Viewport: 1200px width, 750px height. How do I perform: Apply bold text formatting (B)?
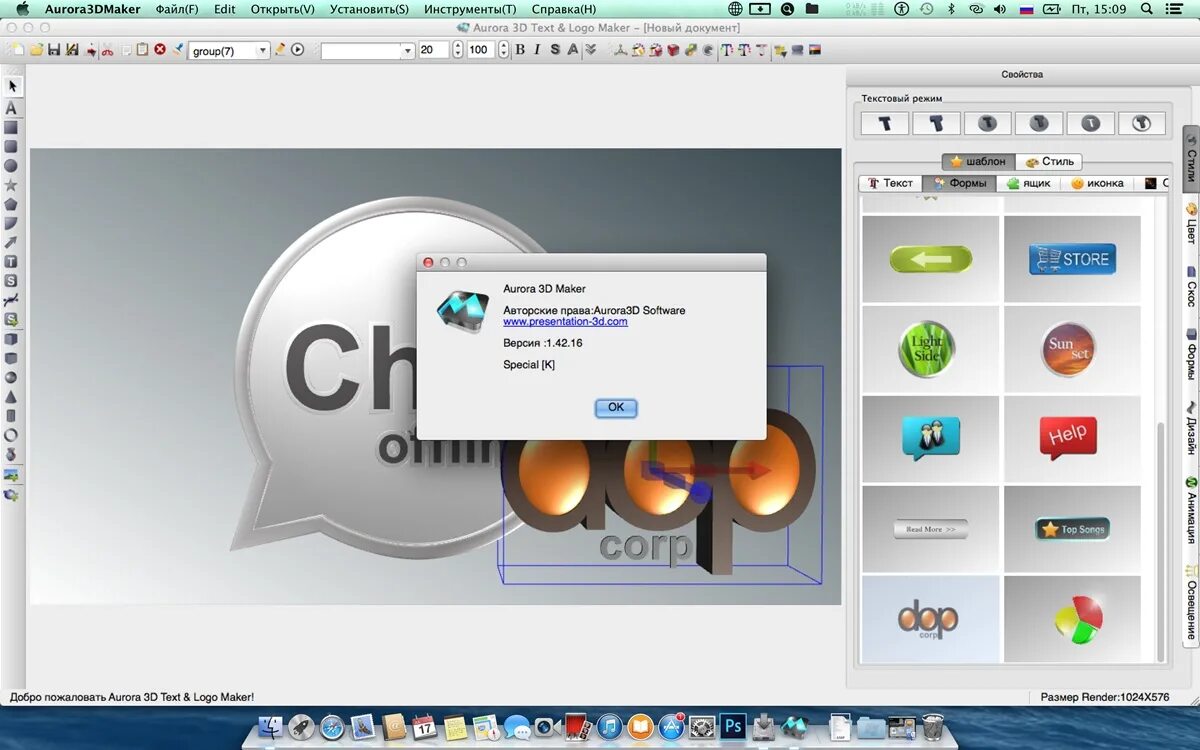[x=519, y=50]
